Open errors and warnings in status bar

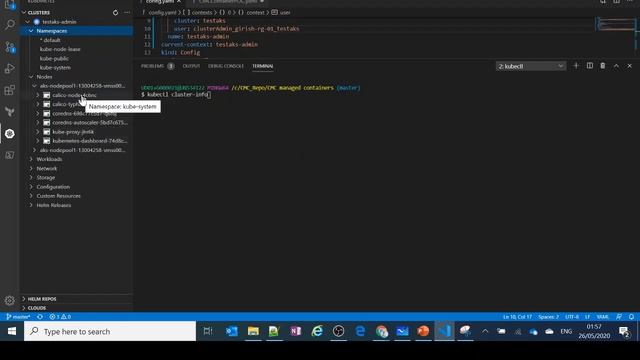[60, 317]
